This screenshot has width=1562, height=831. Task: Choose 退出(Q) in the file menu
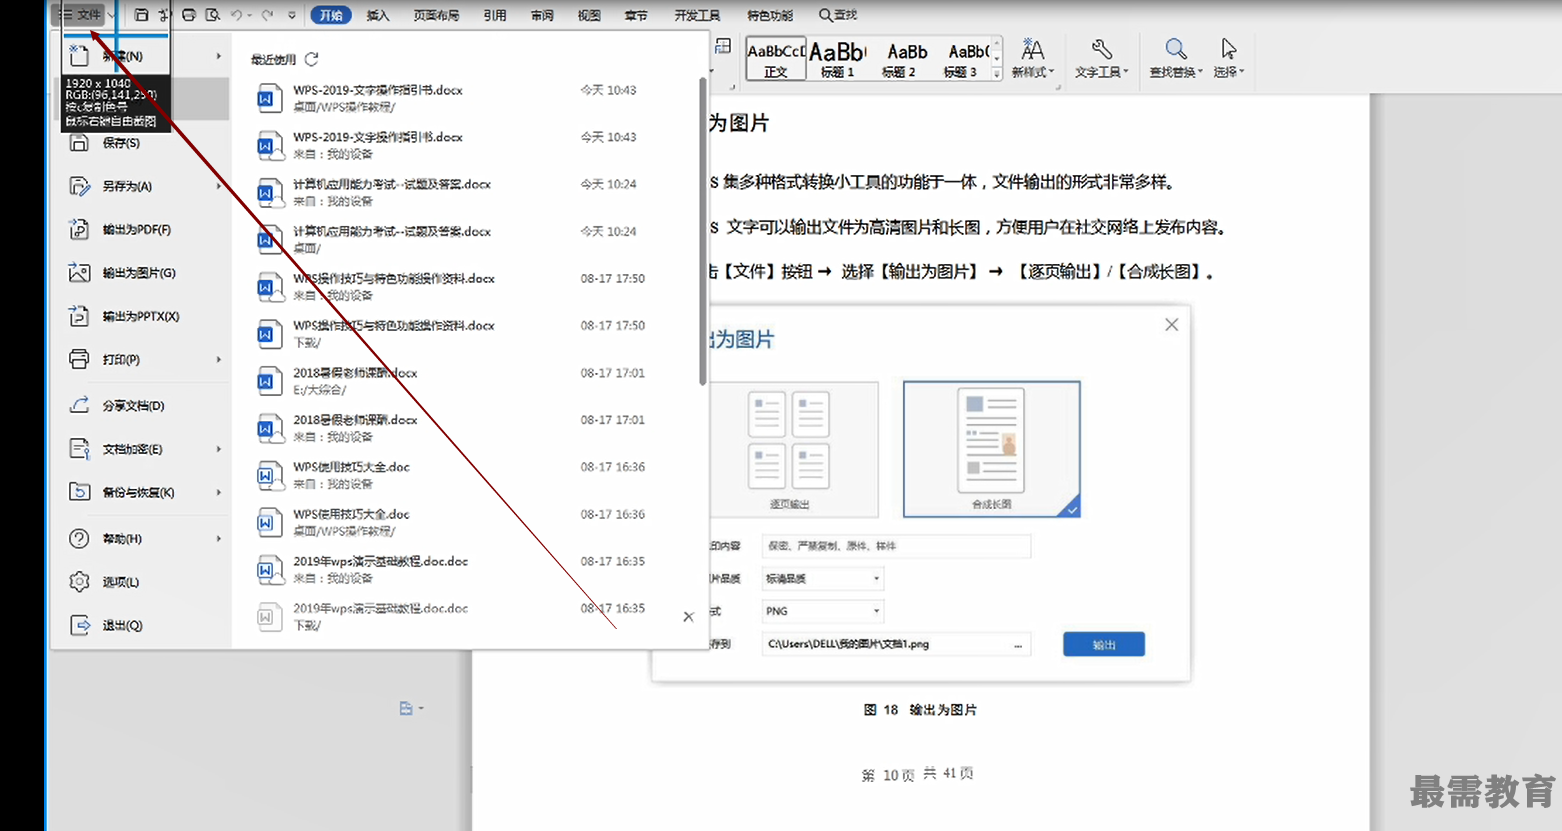[141, 625]
